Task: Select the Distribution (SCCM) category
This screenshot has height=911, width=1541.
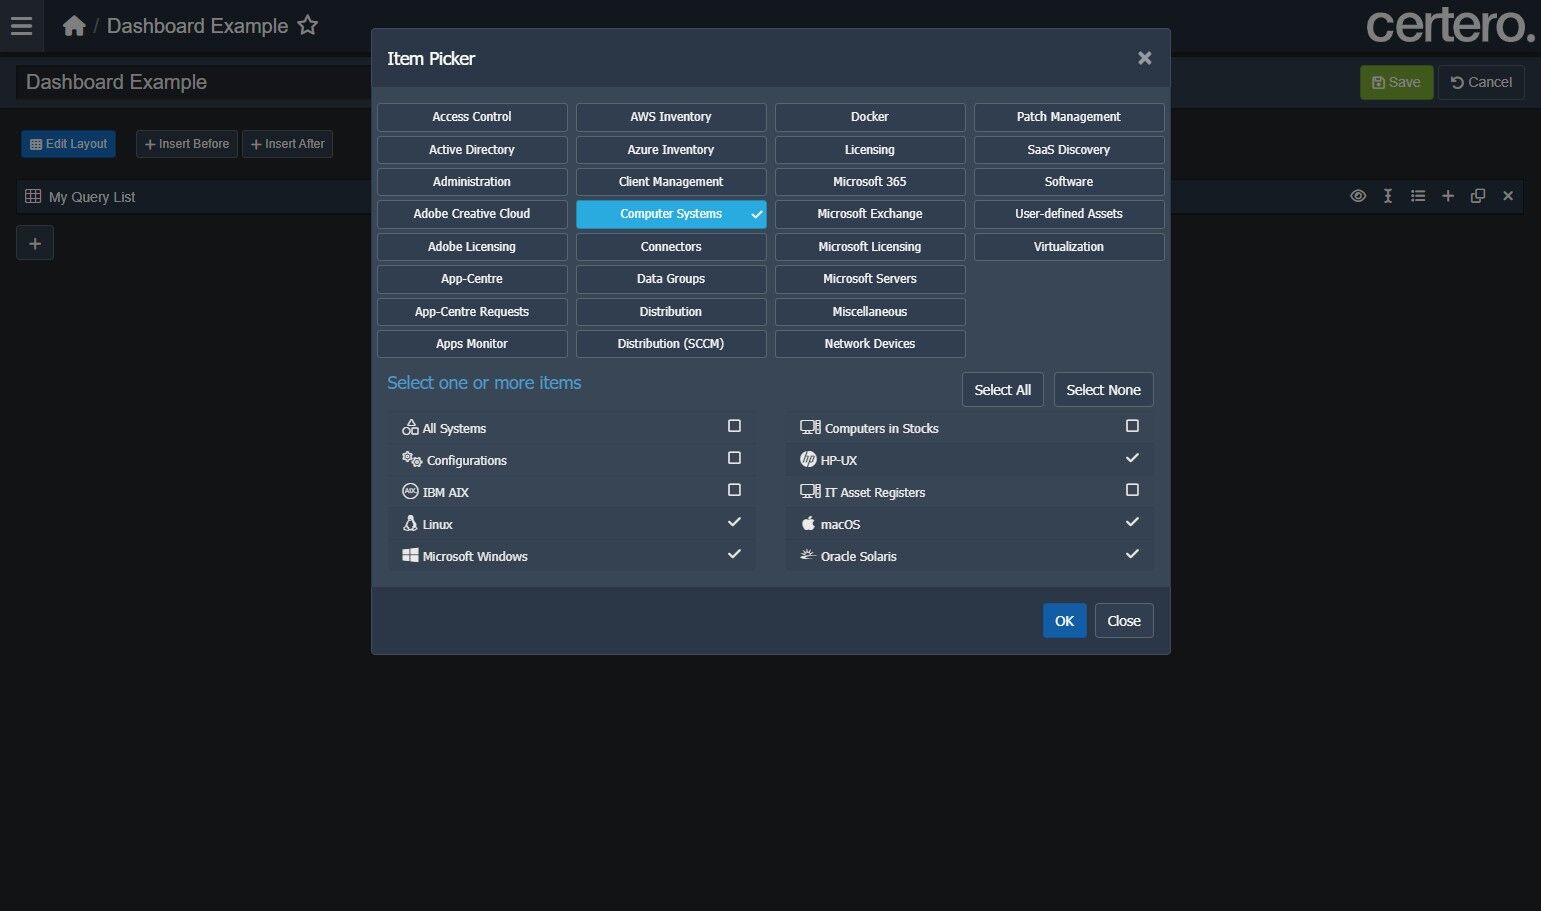Action: coord(671,344)
